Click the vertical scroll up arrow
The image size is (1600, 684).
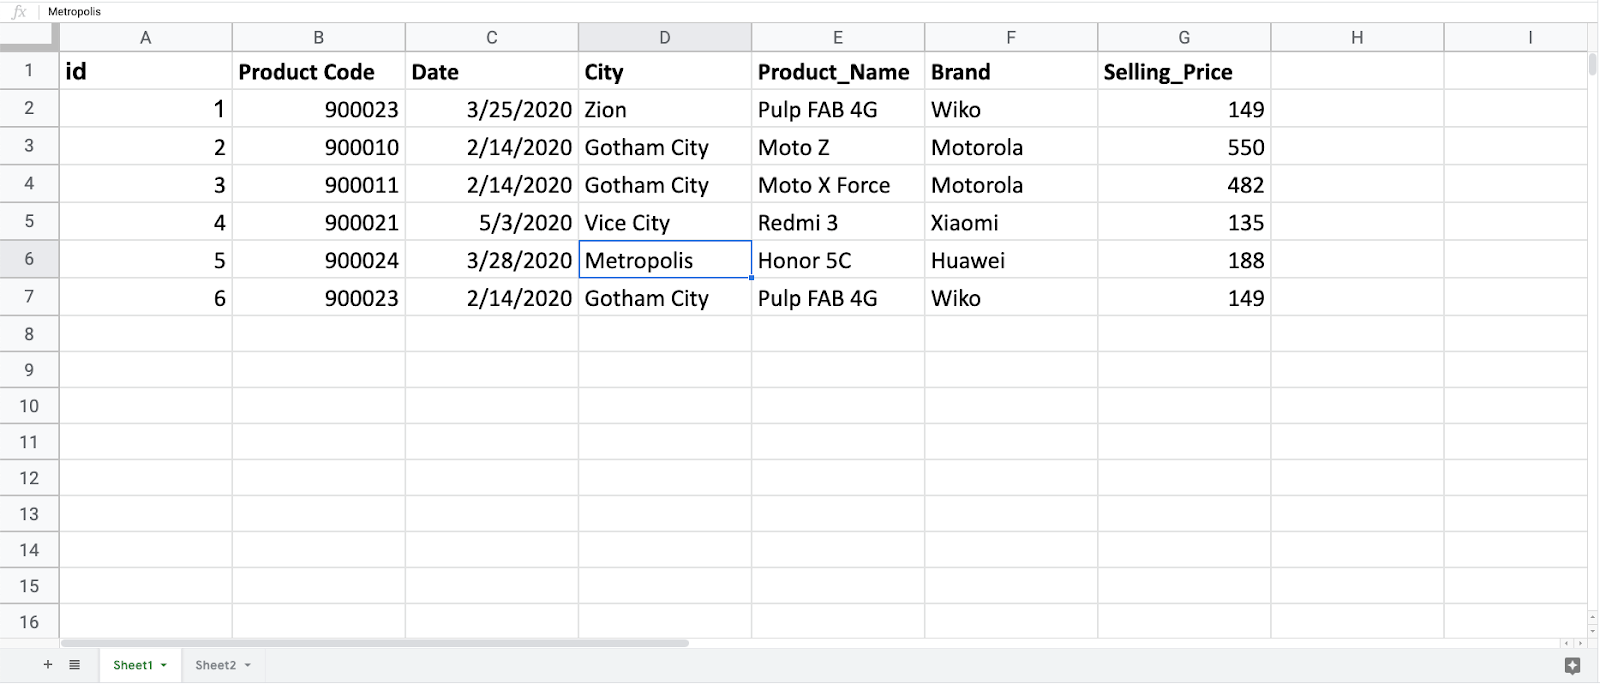[x=1592, y=617]
